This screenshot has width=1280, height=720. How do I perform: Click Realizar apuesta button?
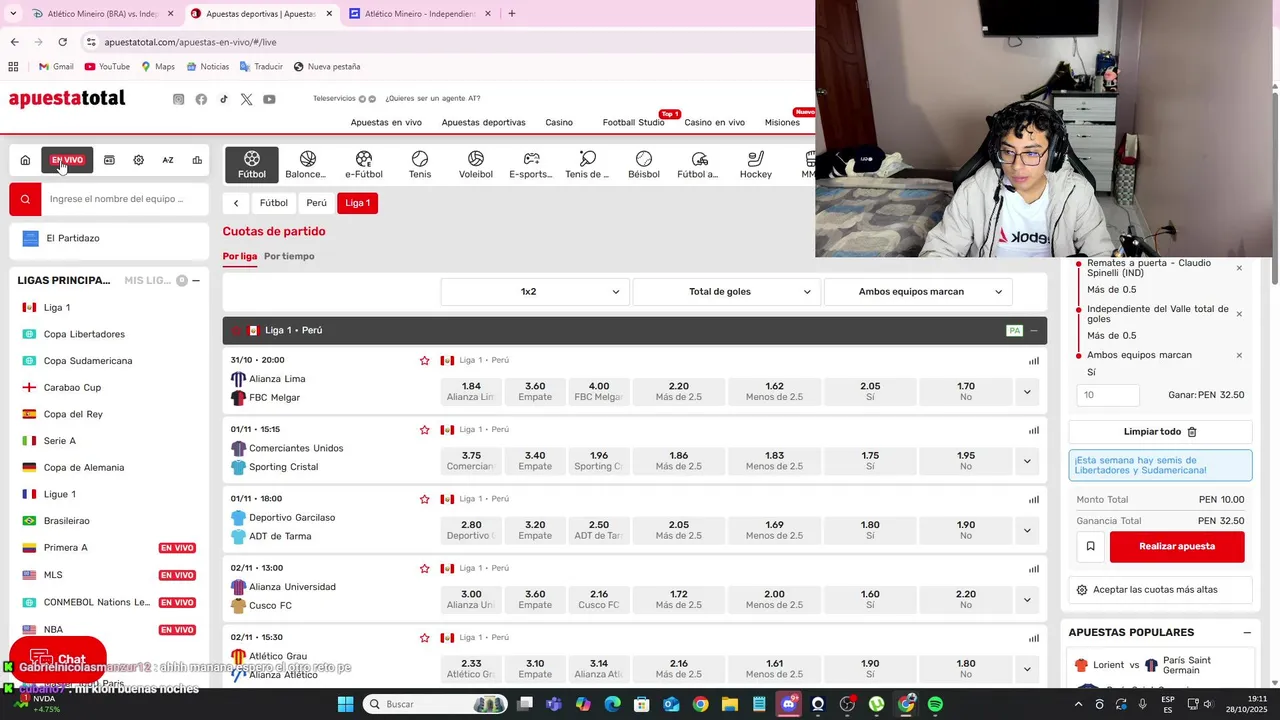point(1177,546)
